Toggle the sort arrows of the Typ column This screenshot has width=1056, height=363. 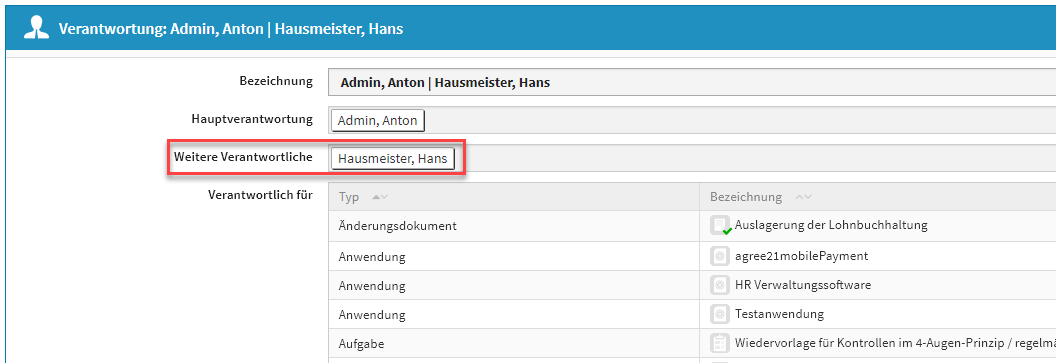pos(380,197)
